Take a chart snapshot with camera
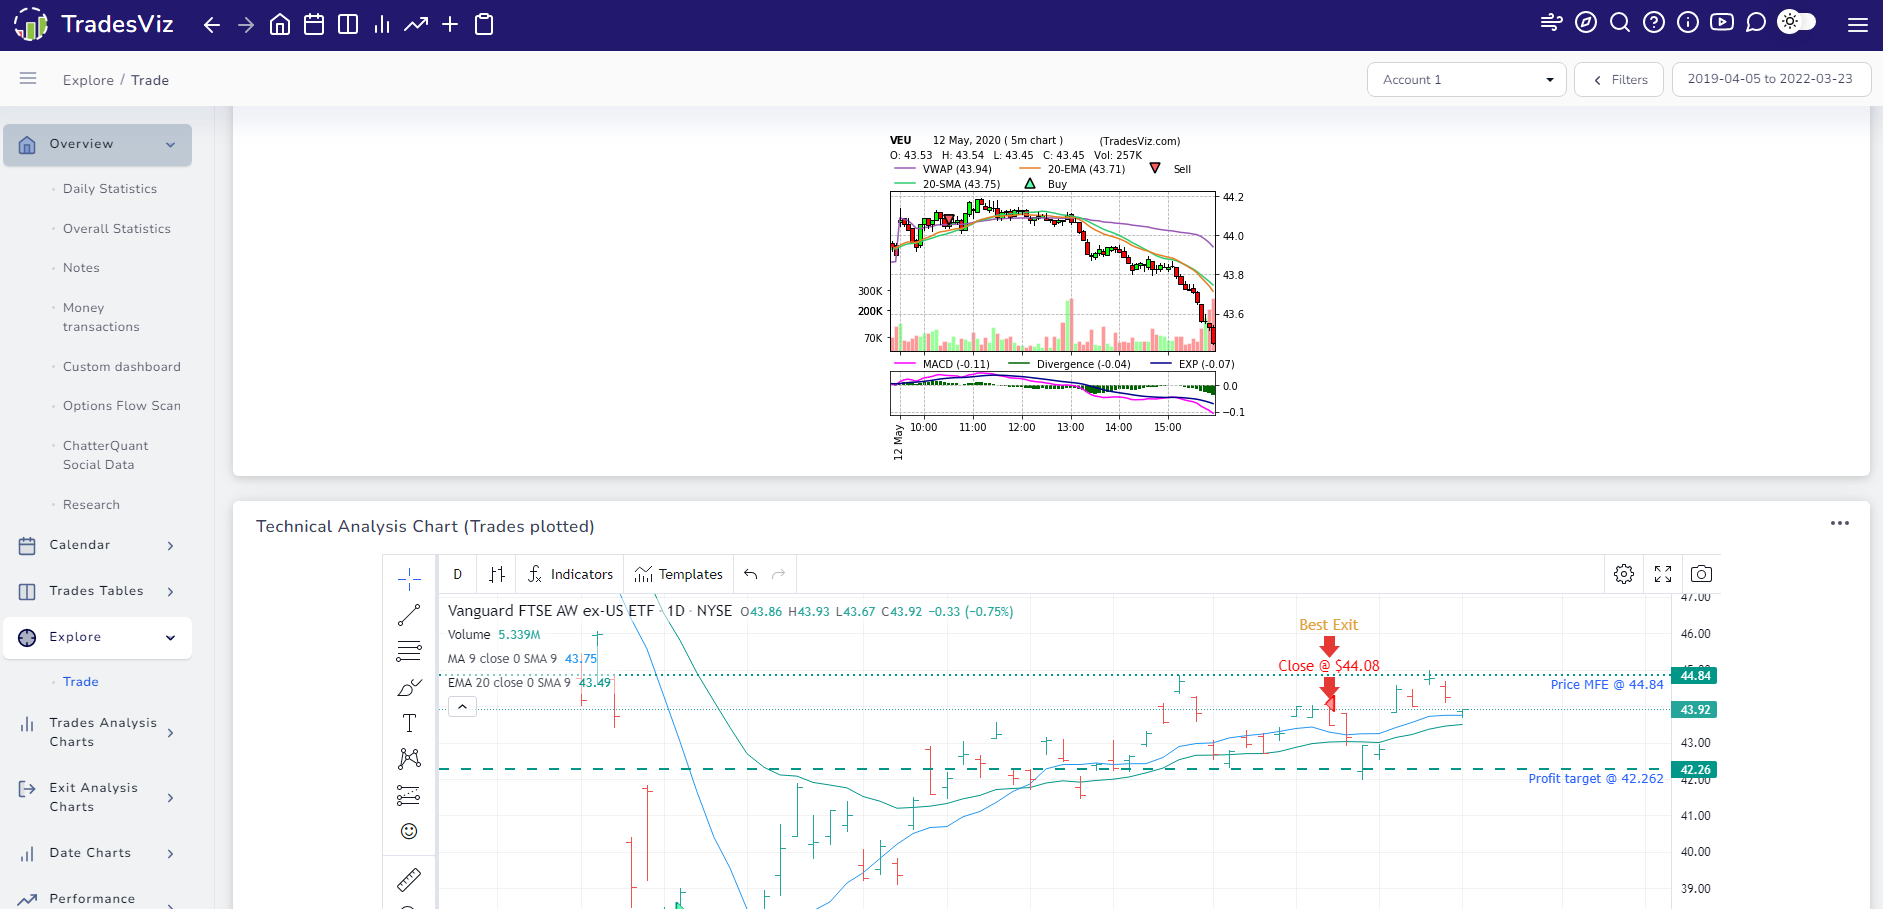Image resolution: width=1883 pixels, height=909 pixels. coord(1701,574)
